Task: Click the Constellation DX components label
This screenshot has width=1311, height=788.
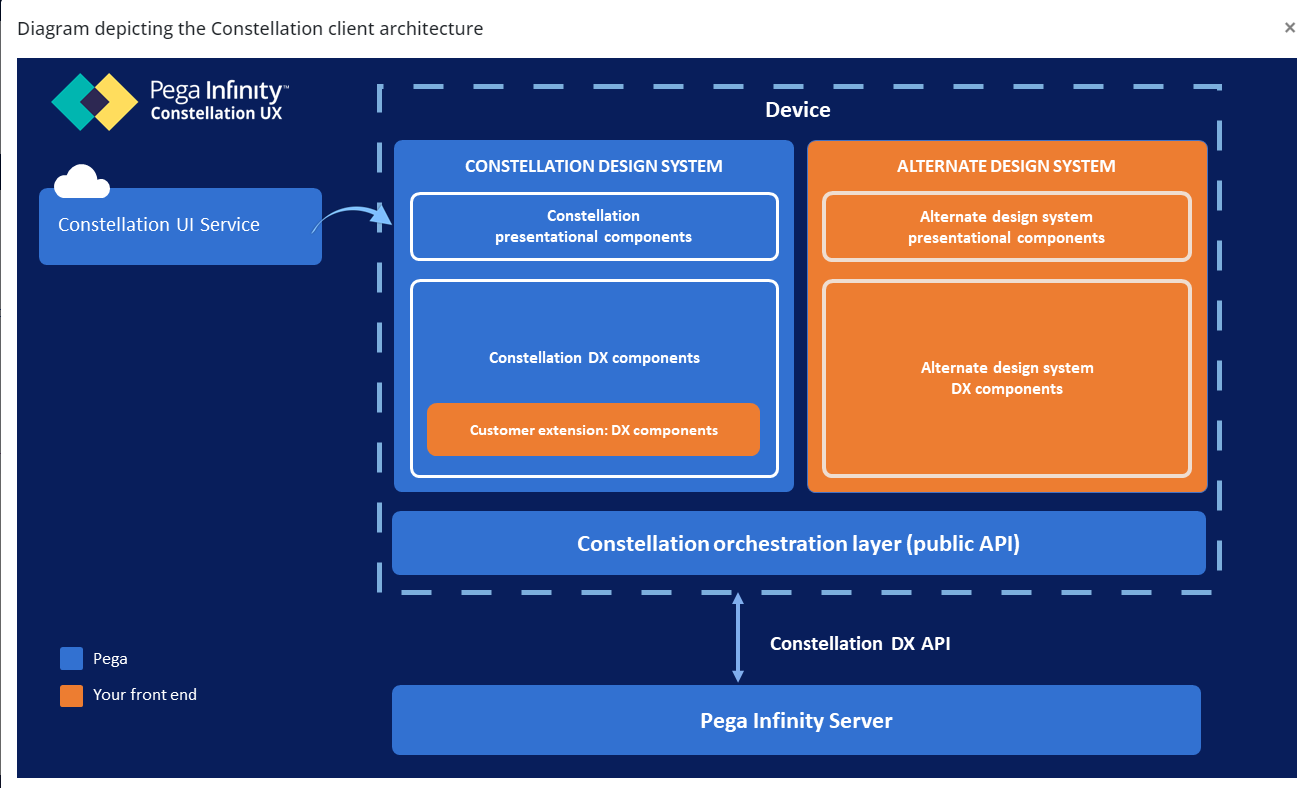Action: click(x=594, y=357)
